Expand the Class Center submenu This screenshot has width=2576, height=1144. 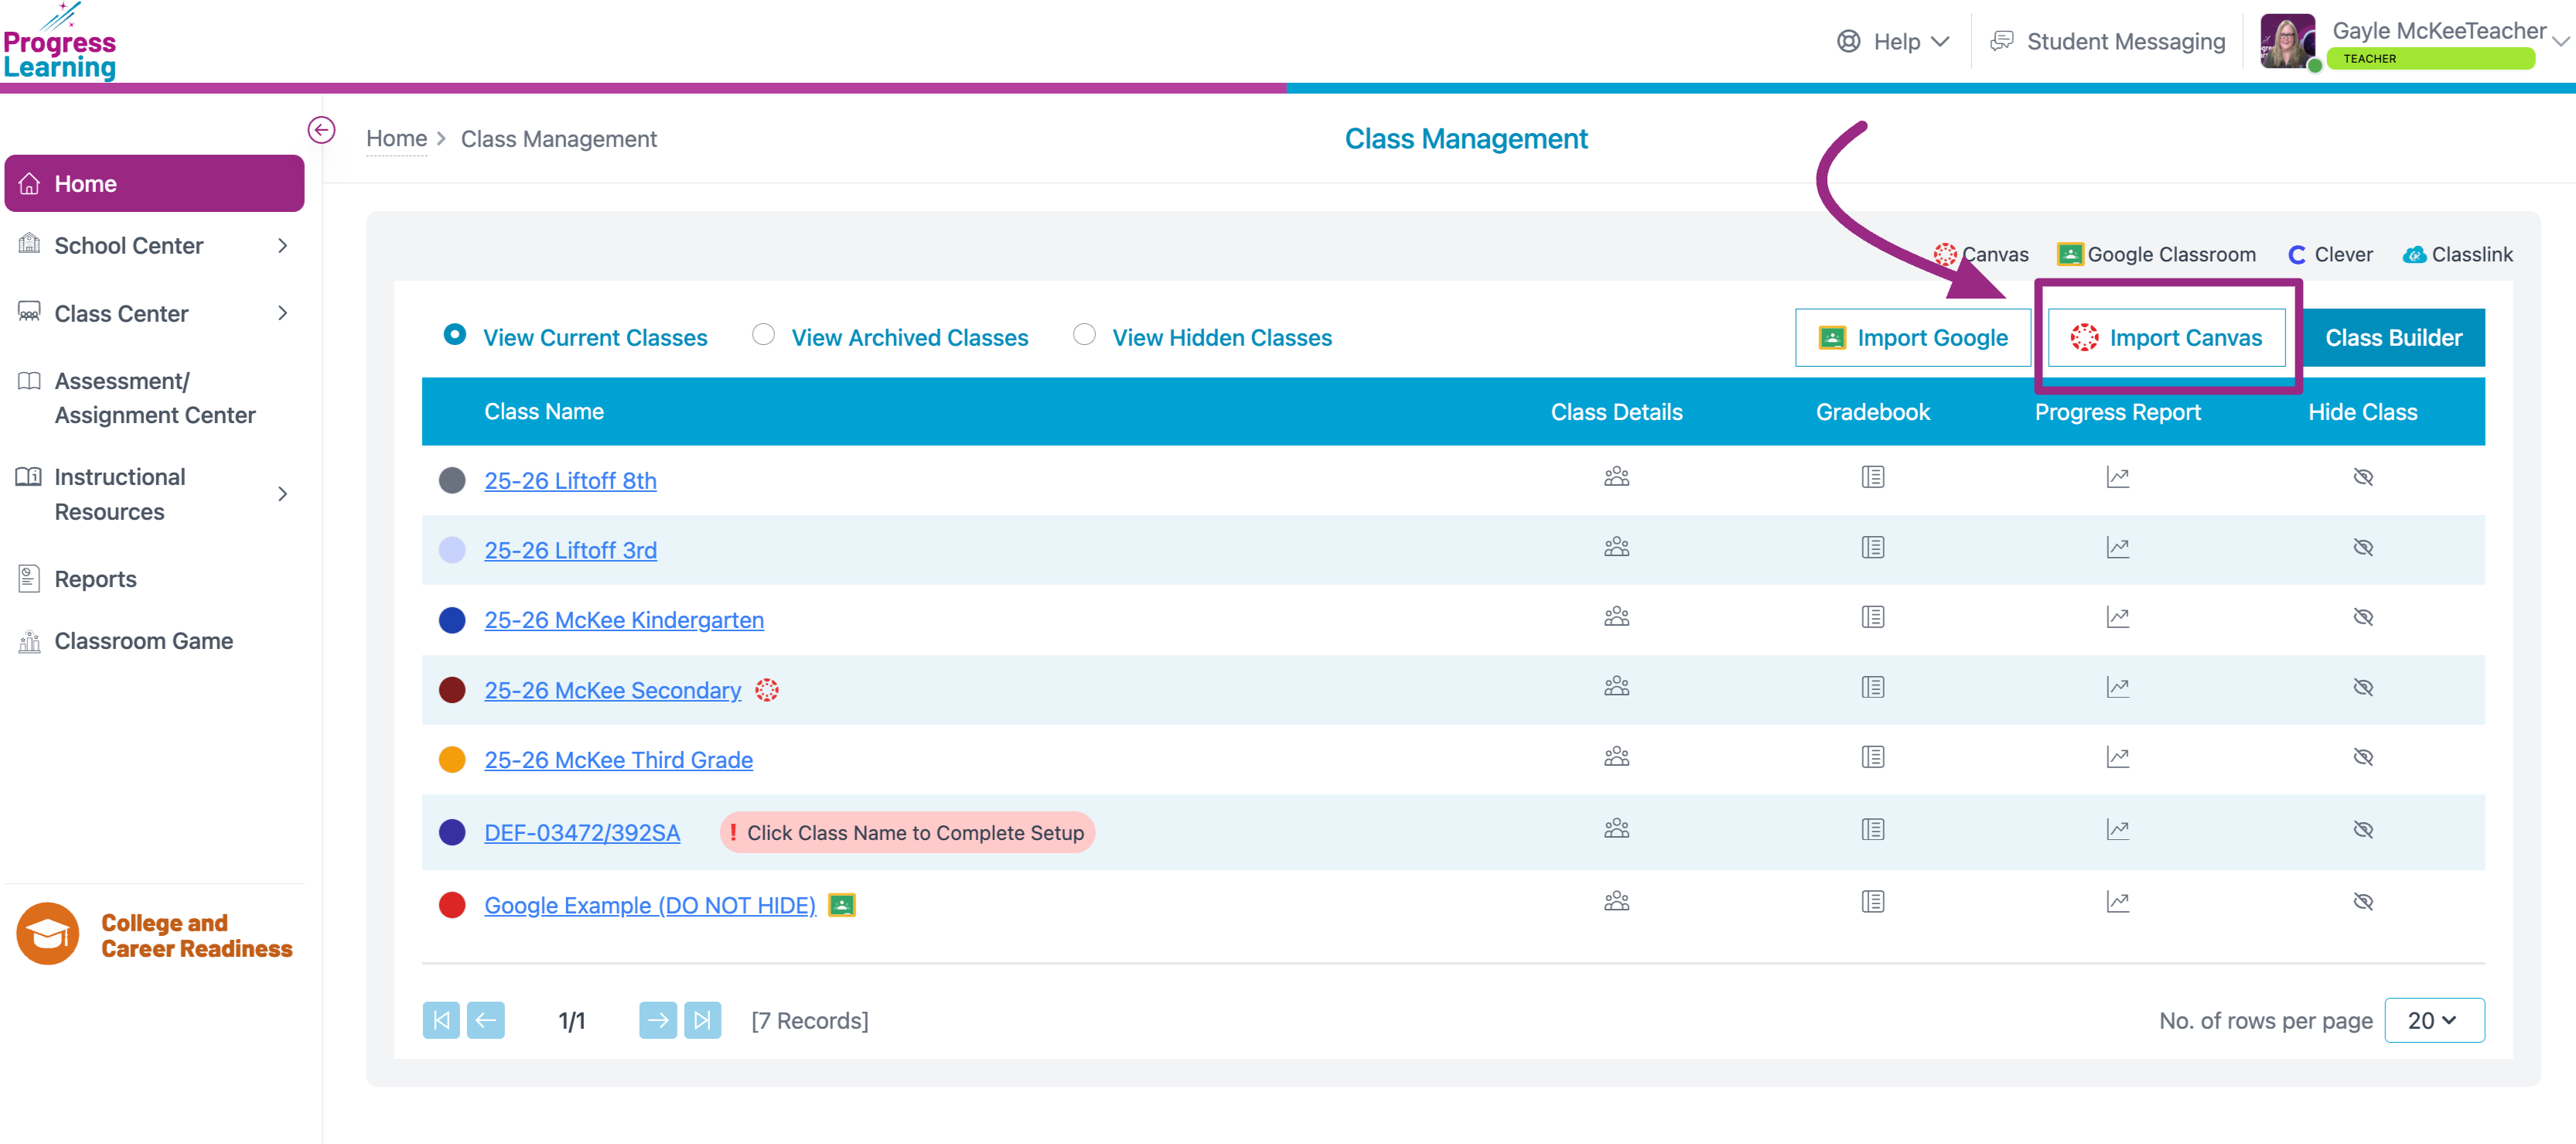282,313
